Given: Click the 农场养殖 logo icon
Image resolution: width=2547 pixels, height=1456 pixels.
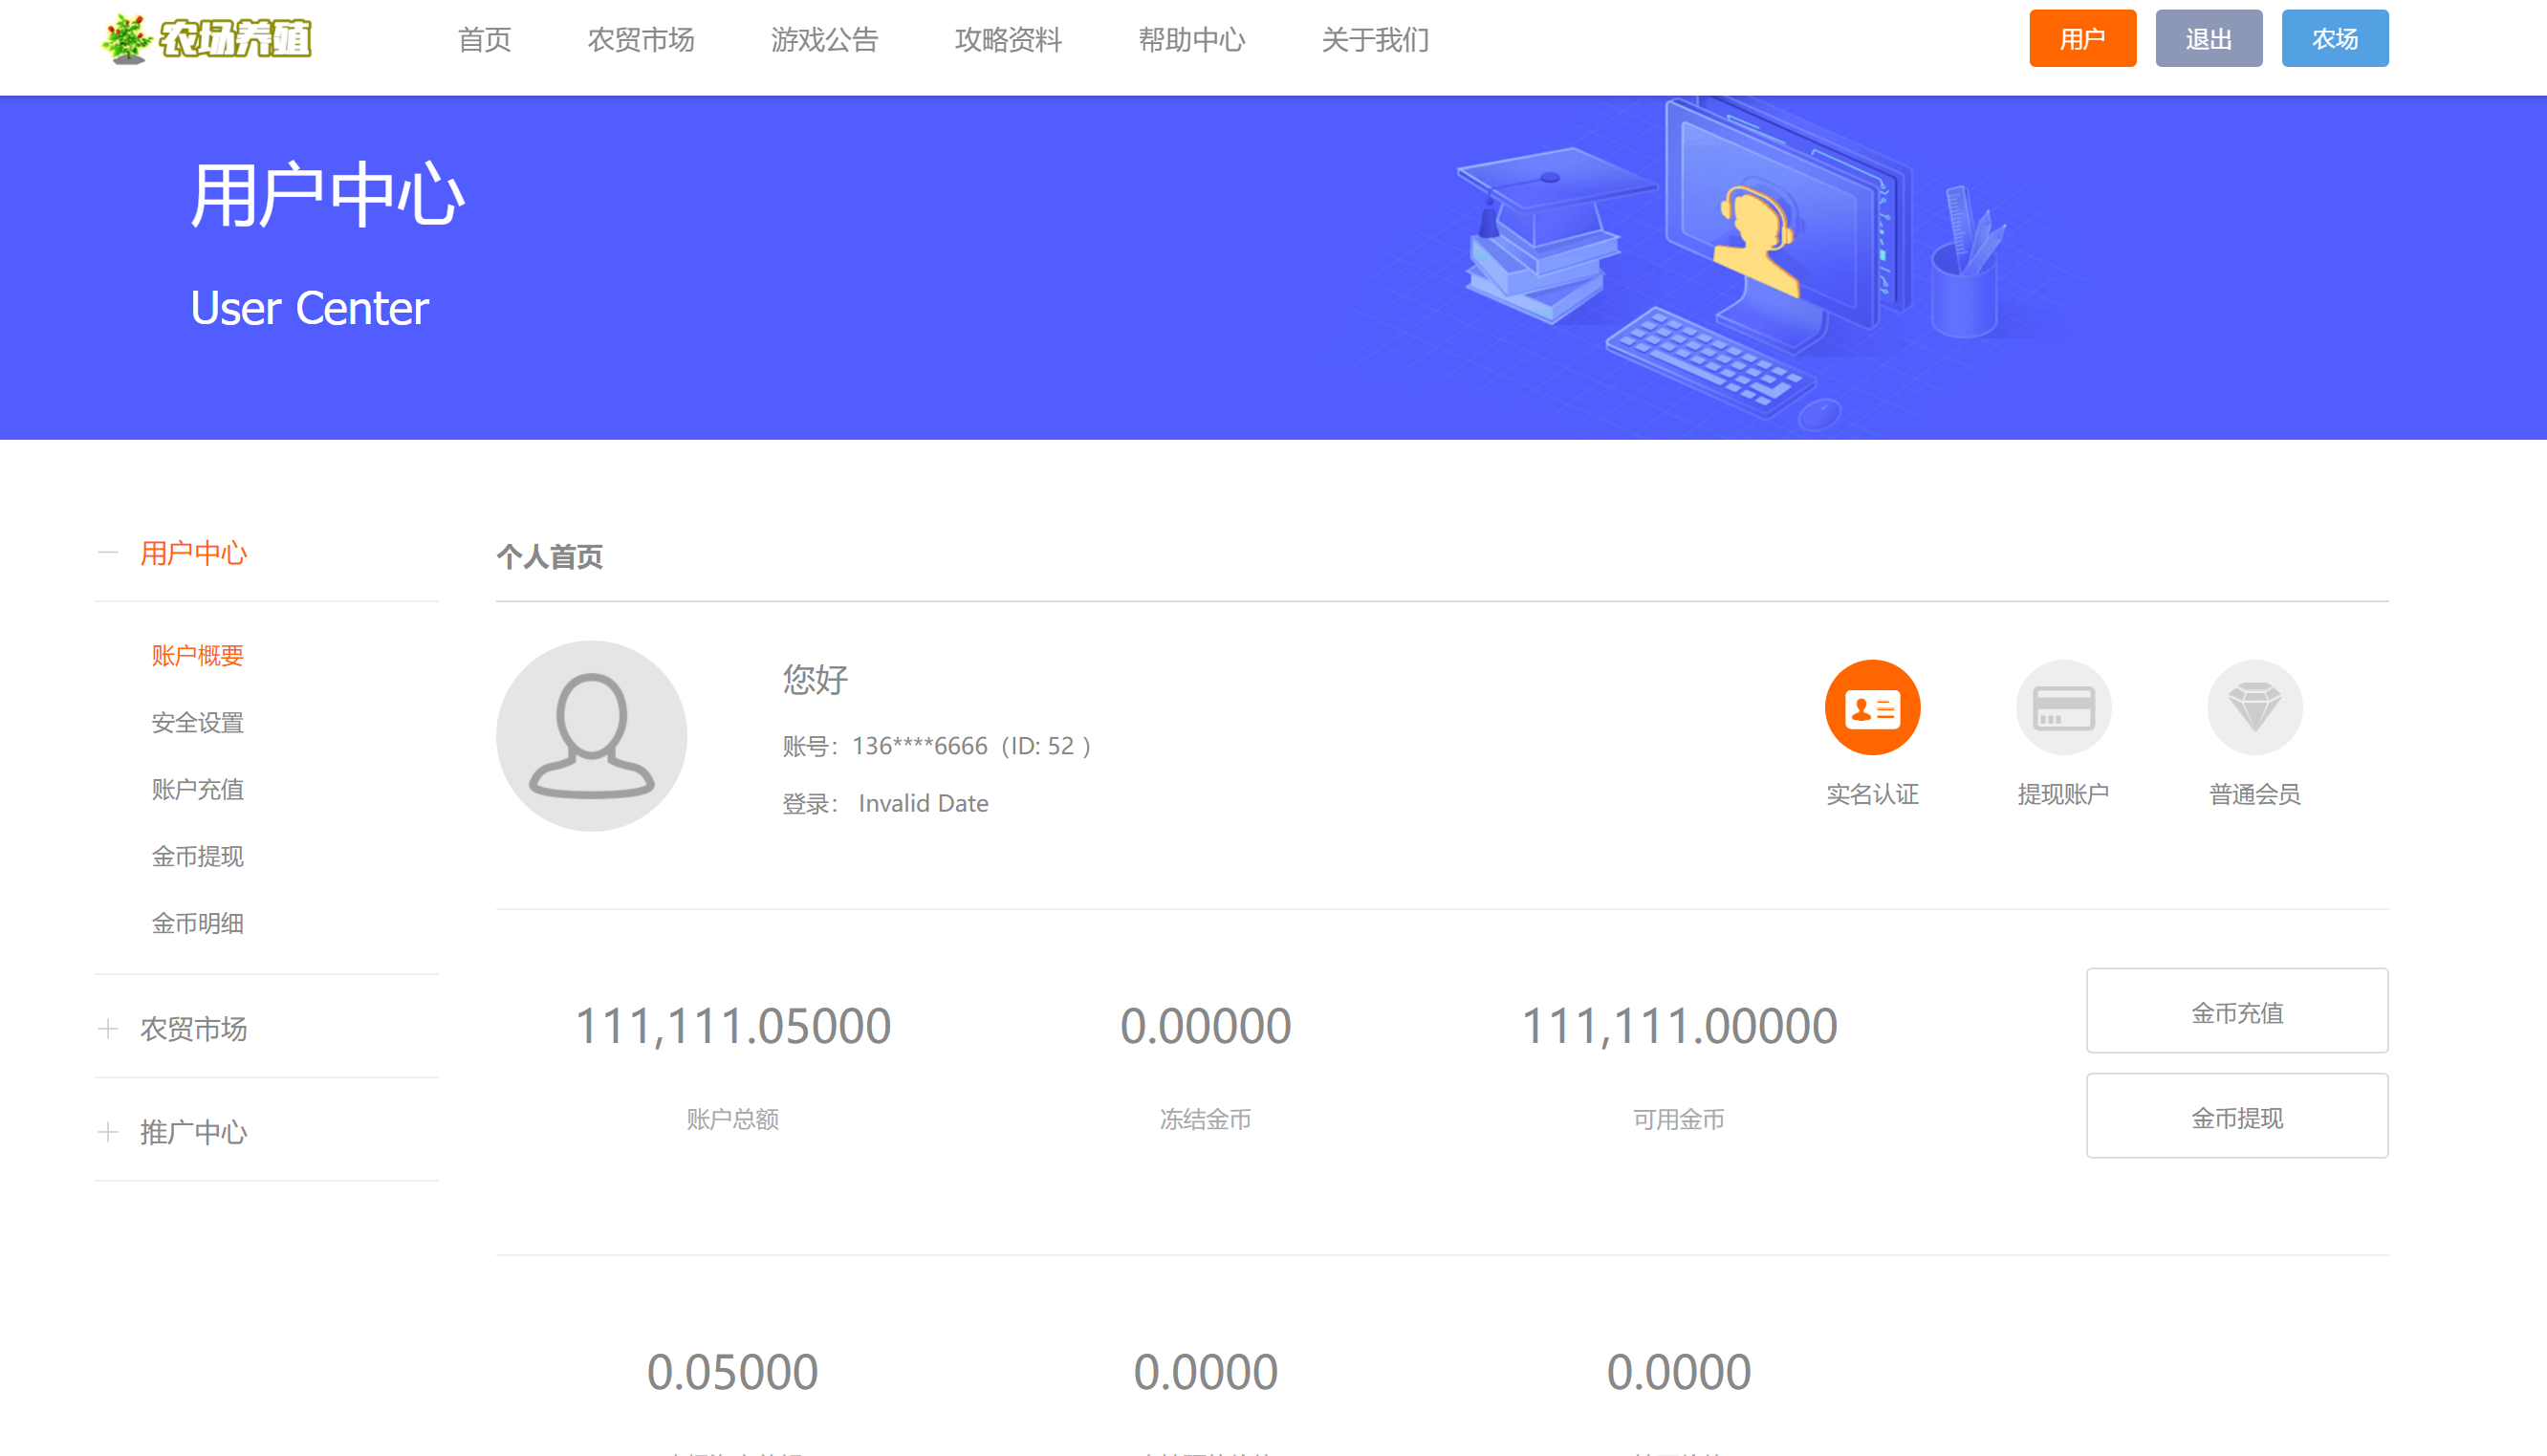Looking at the screenshot, I should [206, 40].
